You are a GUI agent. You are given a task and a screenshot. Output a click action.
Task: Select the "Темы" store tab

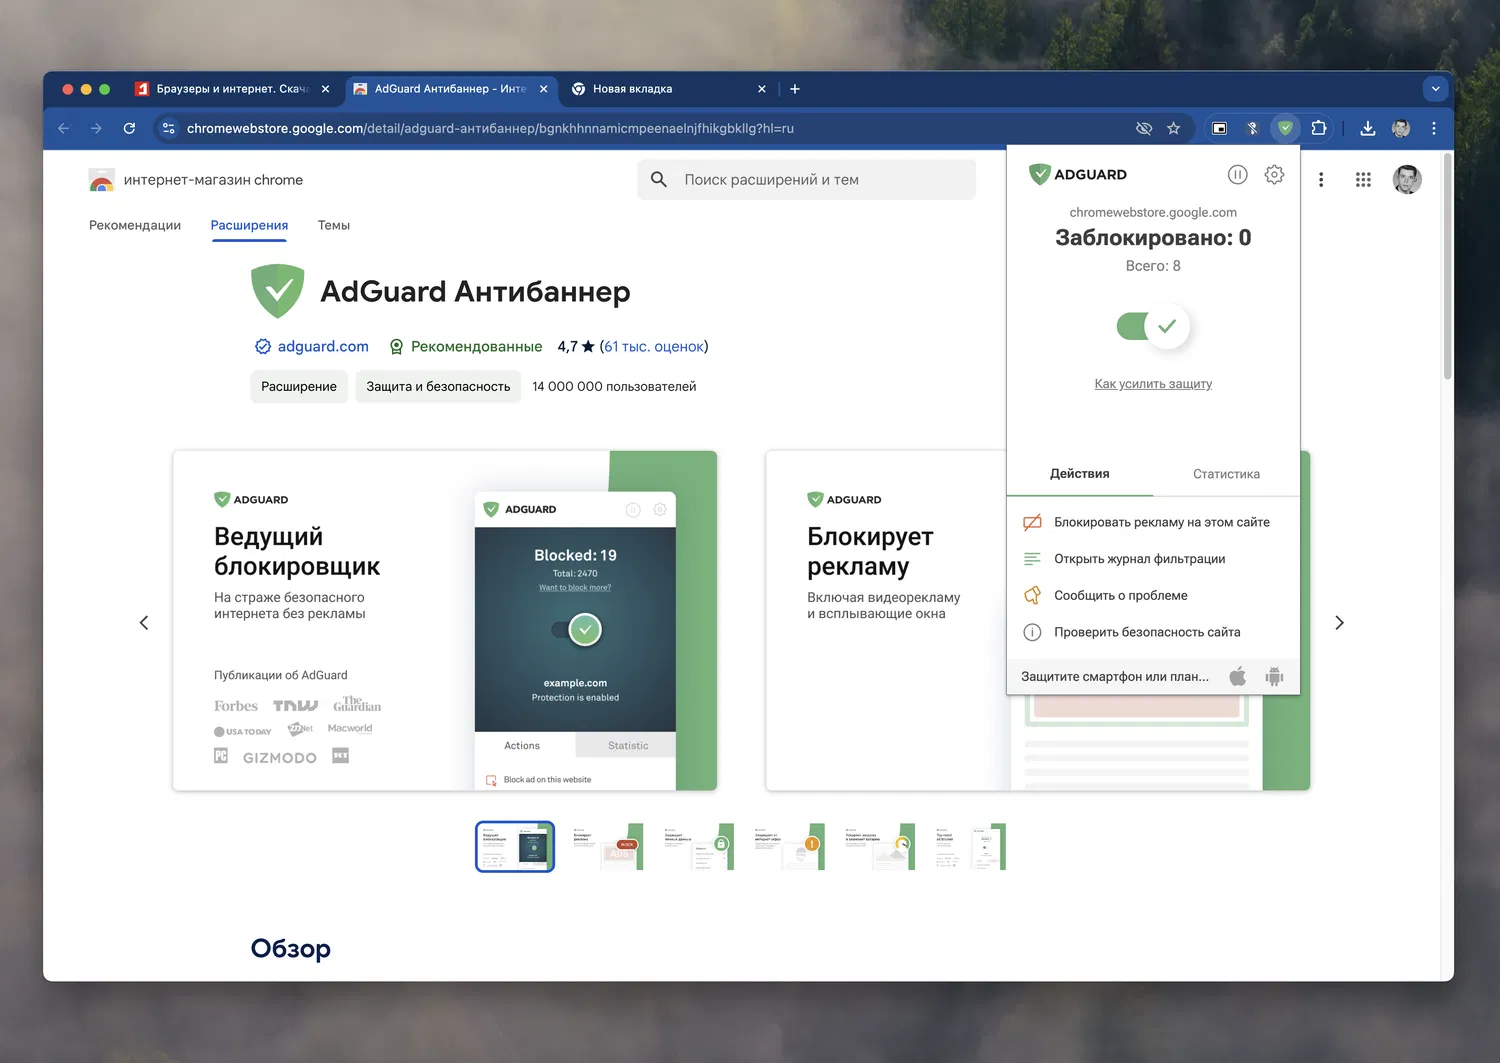(x=334, y=225)
